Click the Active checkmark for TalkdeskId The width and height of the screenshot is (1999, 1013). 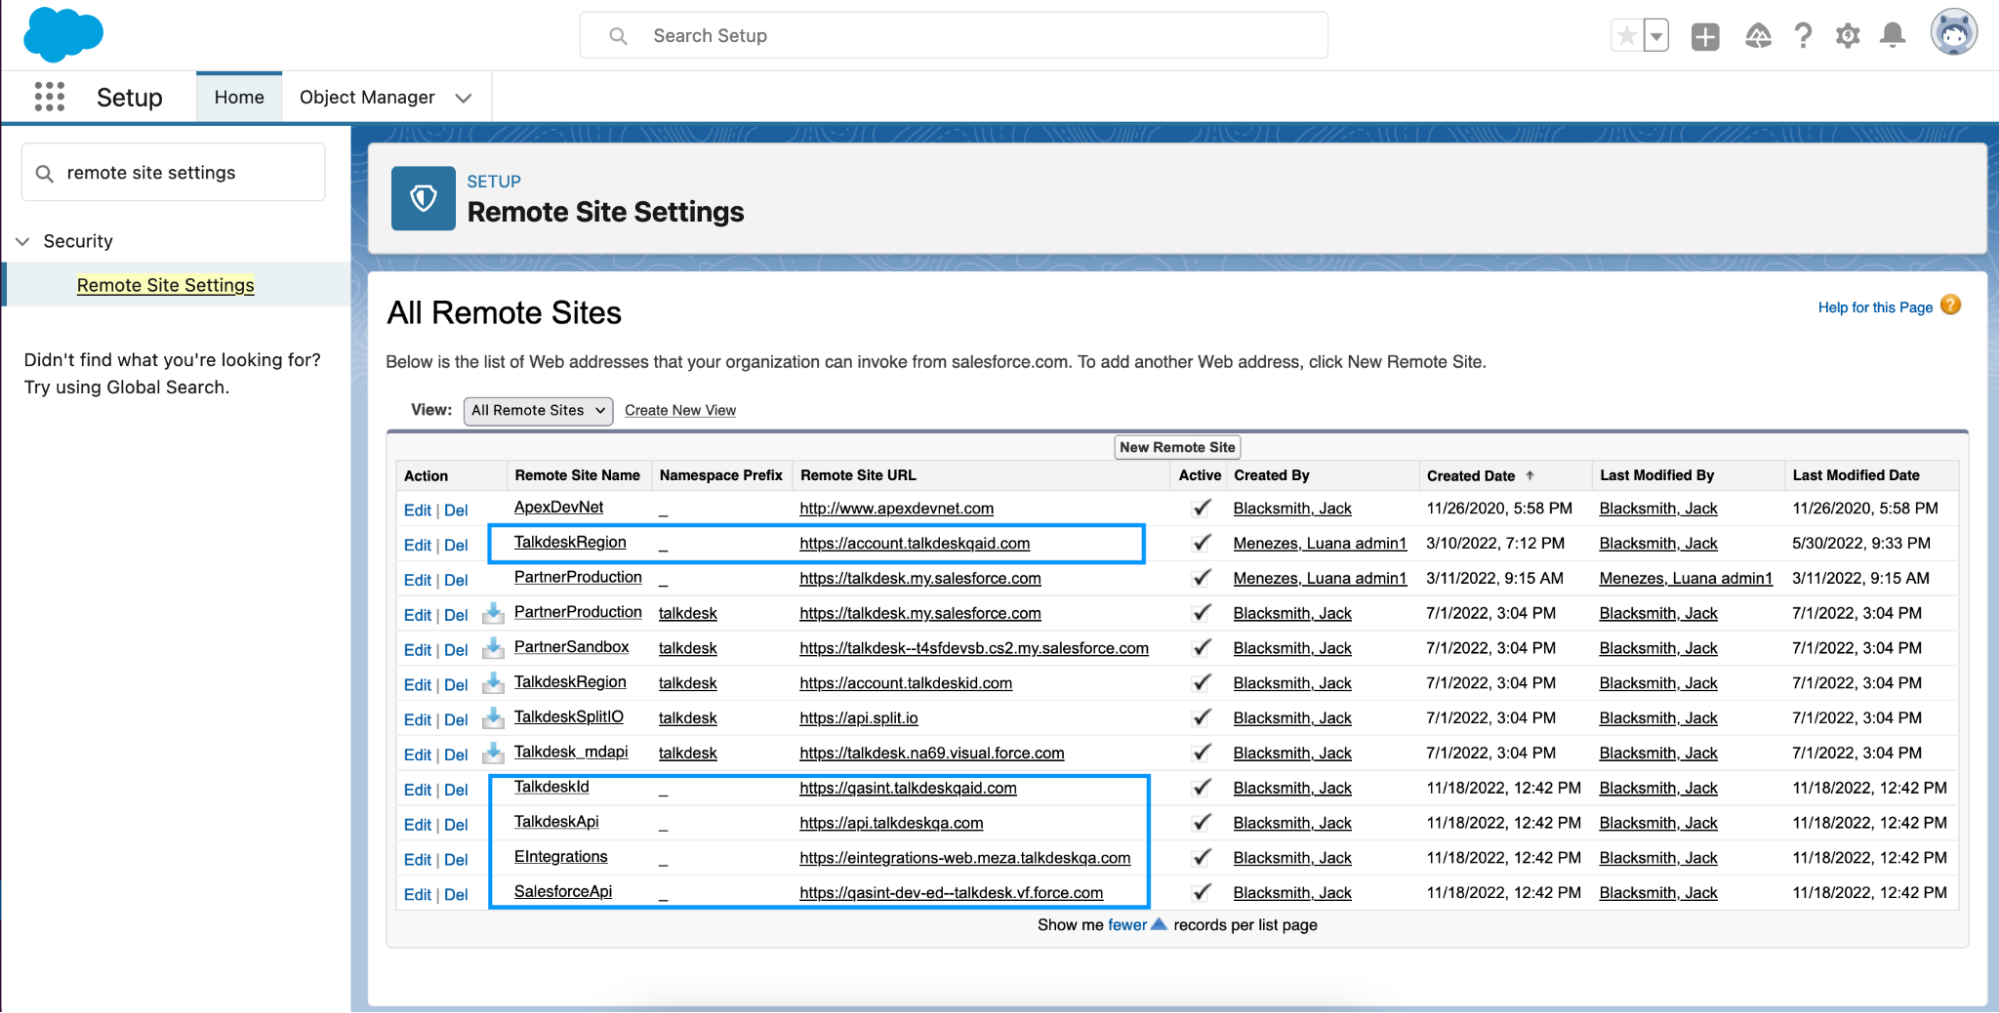[x=1202, y=788]
